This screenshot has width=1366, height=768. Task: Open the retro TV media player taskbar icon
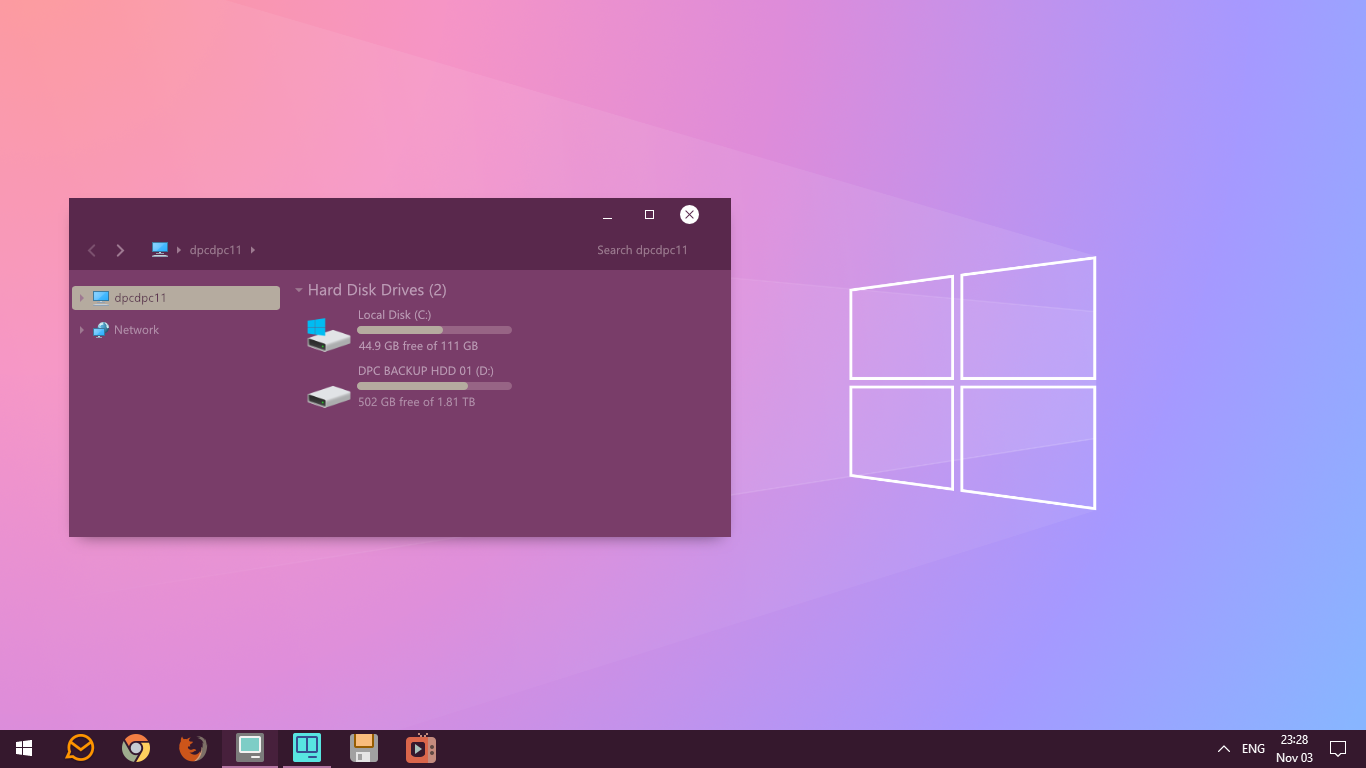point(421,748)
